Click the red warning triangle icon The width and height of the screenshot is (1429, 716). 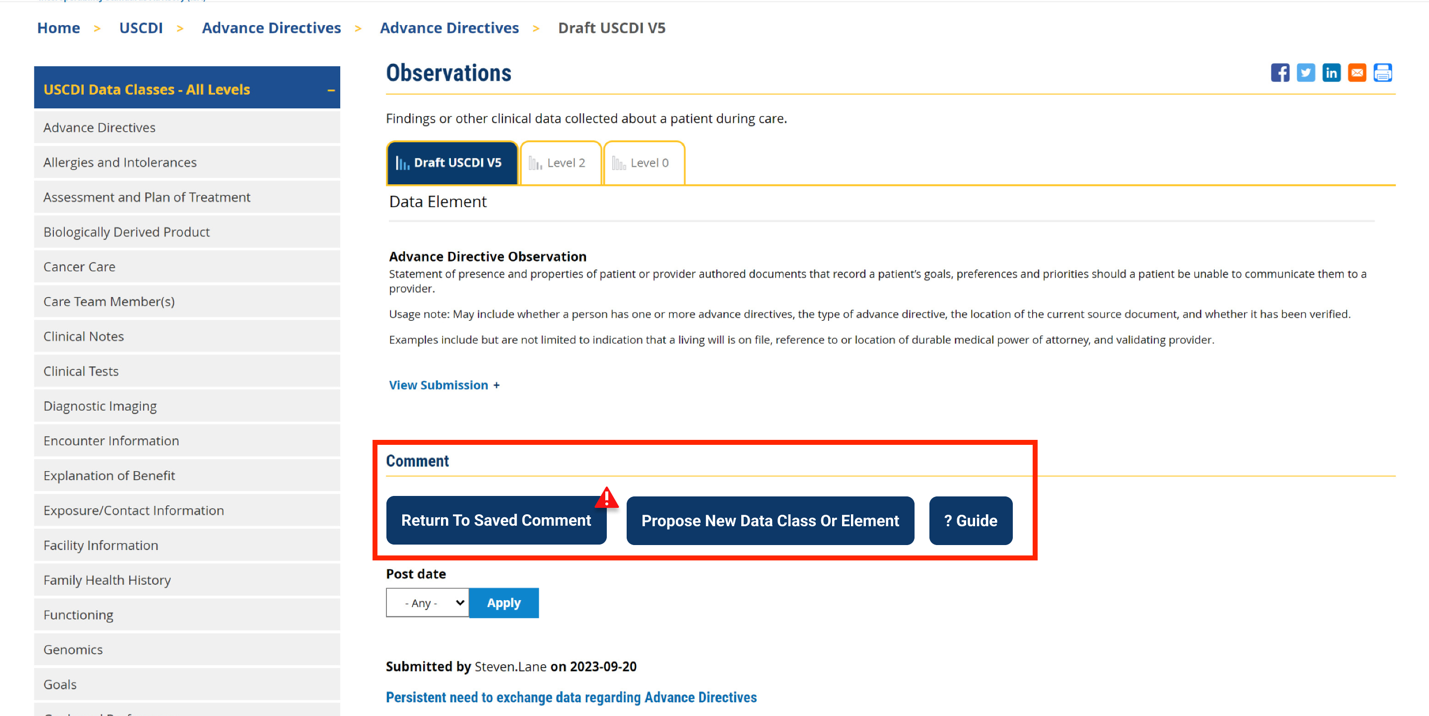click(606, 497)
